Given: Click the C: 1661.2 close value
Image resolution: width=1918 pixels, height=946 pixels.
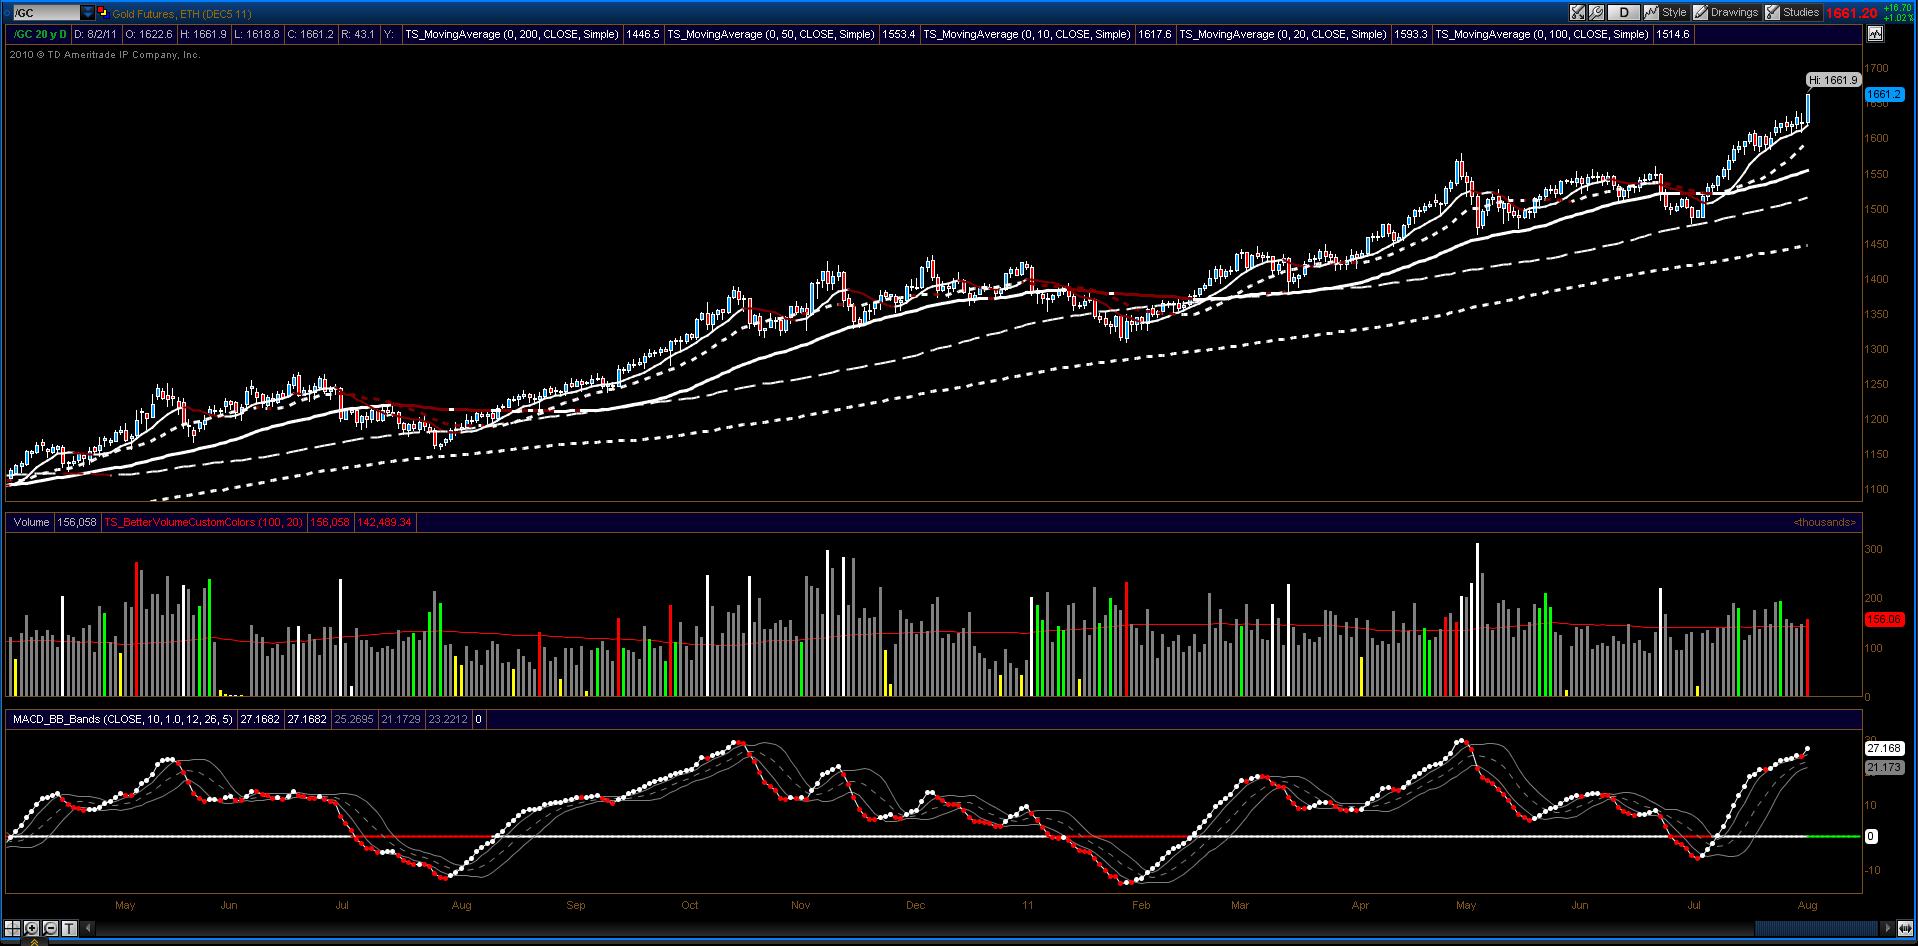Looking at the screenshot, I should [310, 34].
